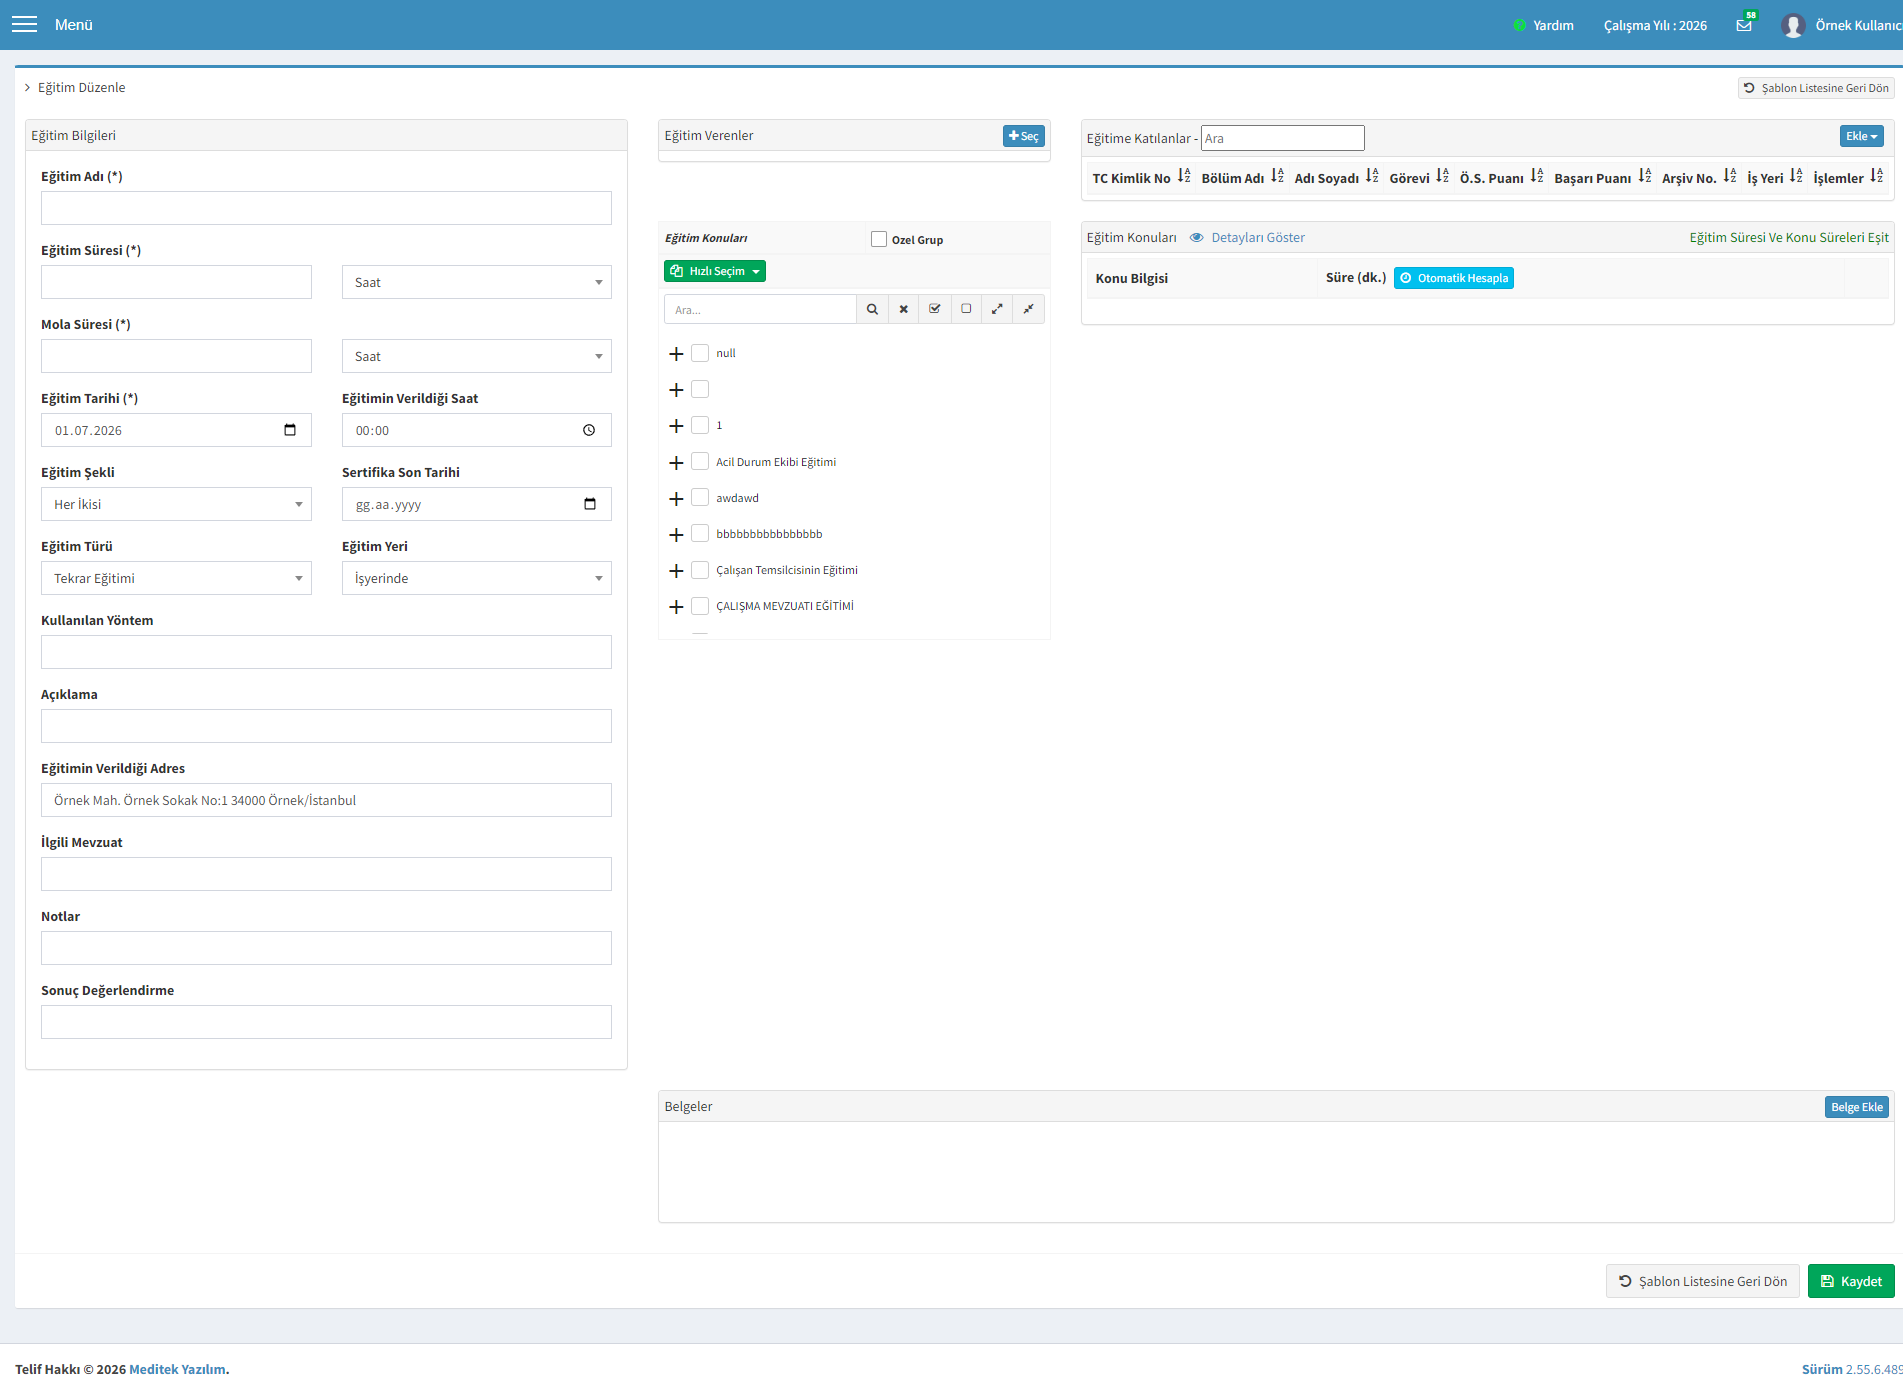1903x1394 pixels.
Task: Click the search magnifier in topic tree
Action: click(x=872, y=309)
